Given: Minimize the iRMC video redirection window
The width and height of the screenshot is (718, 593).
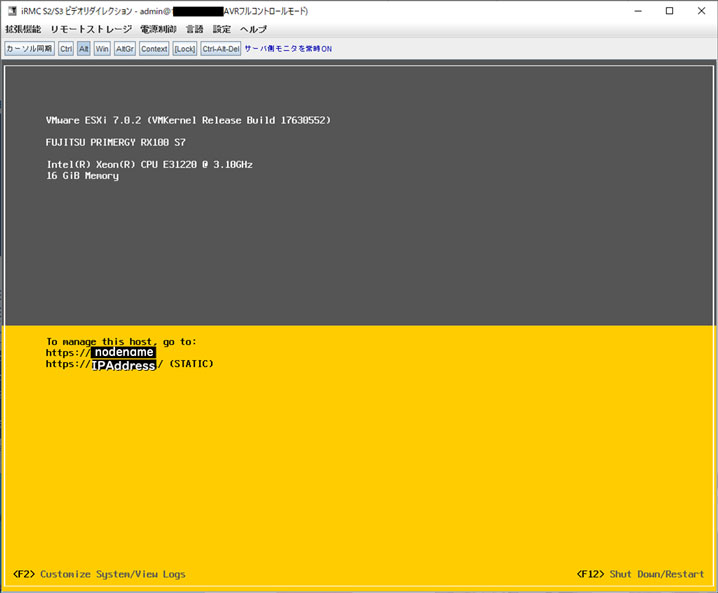Looking at the screenshot, I should 638,11.
